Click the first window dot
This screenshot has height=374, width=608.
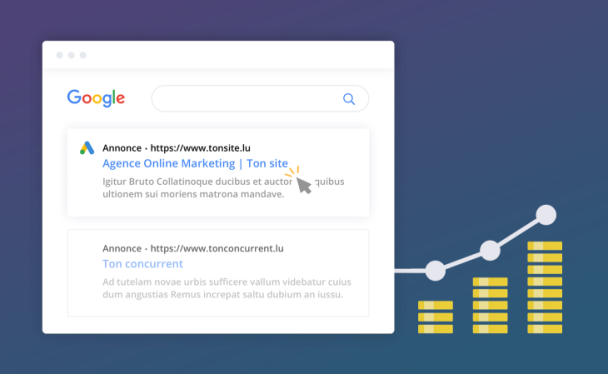click(59, 55)
